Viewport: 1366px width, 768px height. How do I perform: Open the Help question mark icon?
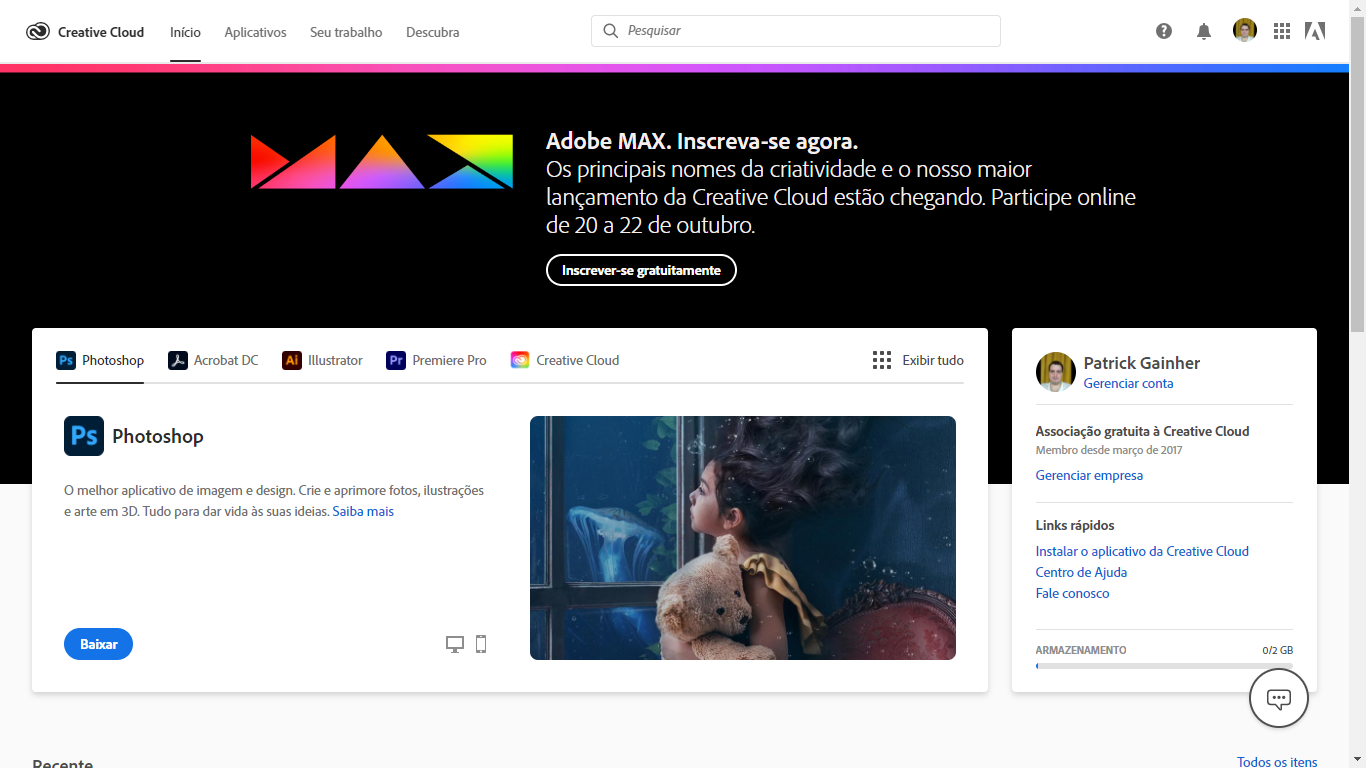click(1164, 31)
